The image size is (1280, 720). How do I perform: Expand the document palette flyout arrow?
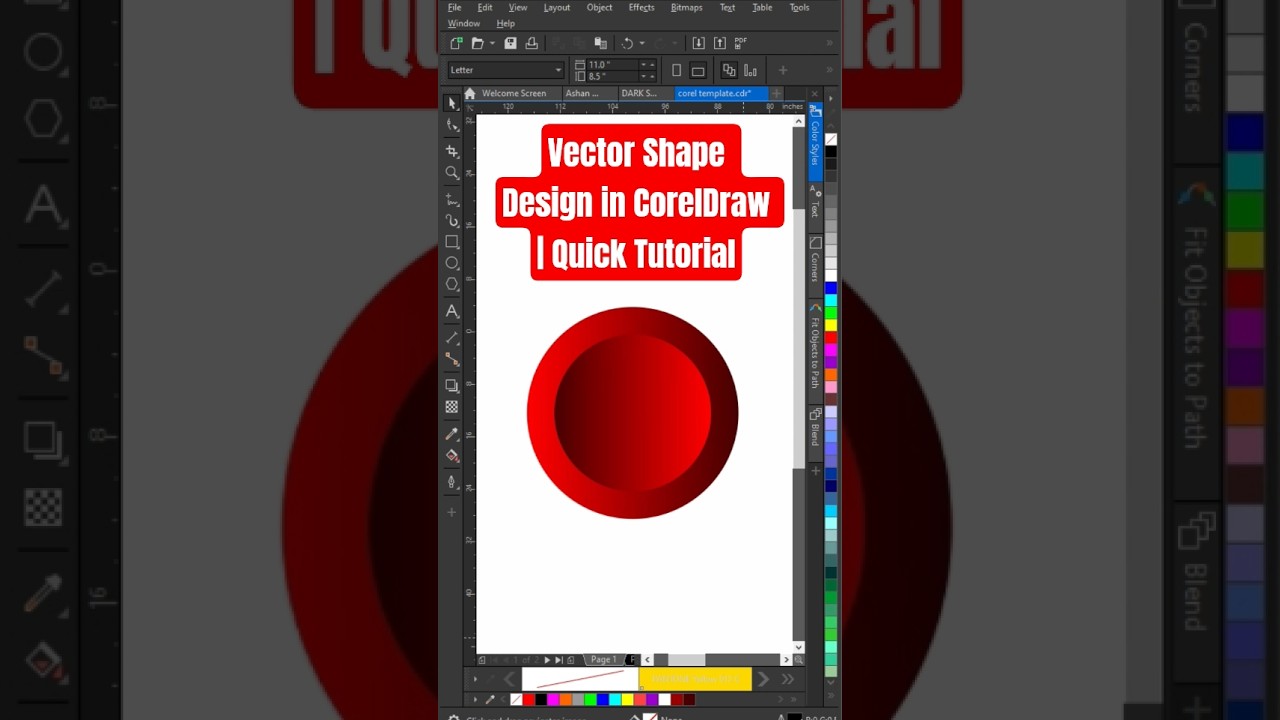point(475,679)
